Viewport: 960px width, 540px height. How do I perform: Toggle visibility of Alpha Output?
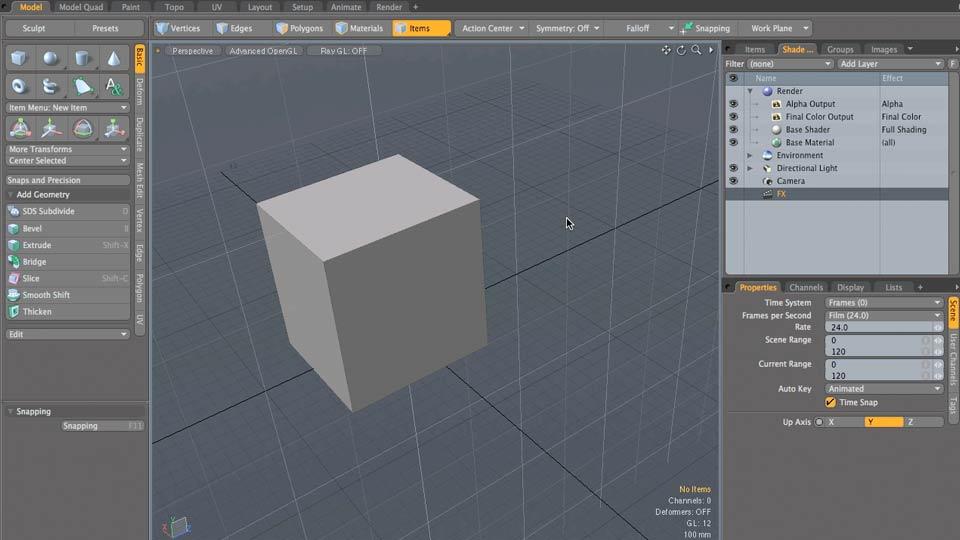[733, 104]
